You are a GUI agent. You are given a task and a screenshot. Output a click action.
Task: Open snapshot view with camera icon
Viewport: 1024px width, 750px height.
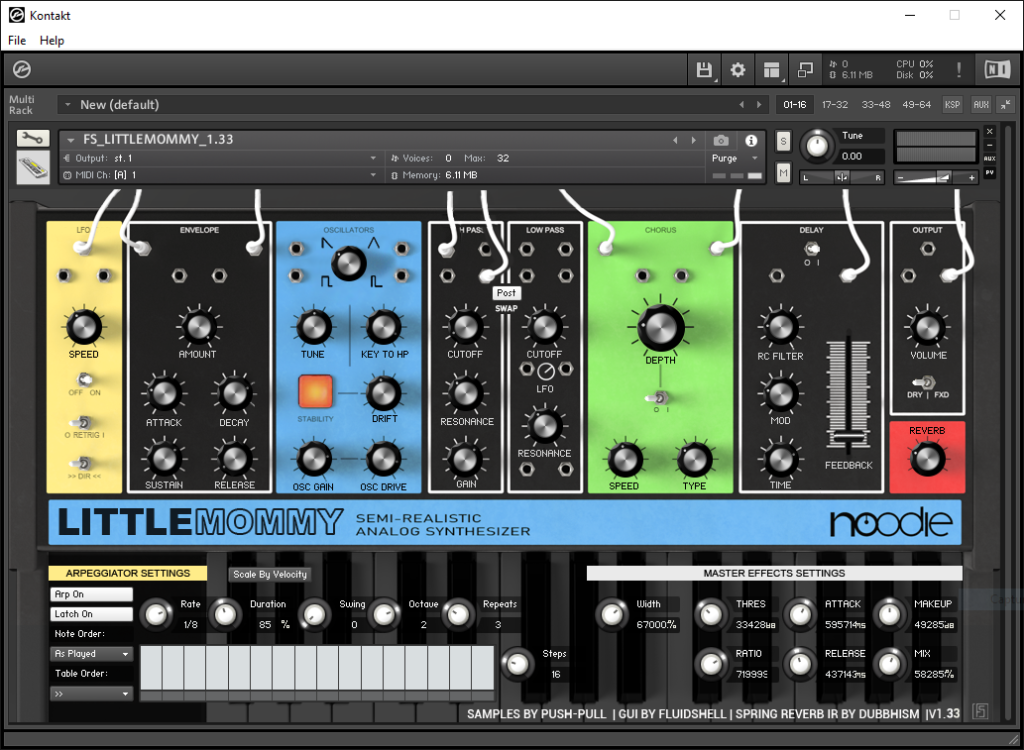pos(721,140)
